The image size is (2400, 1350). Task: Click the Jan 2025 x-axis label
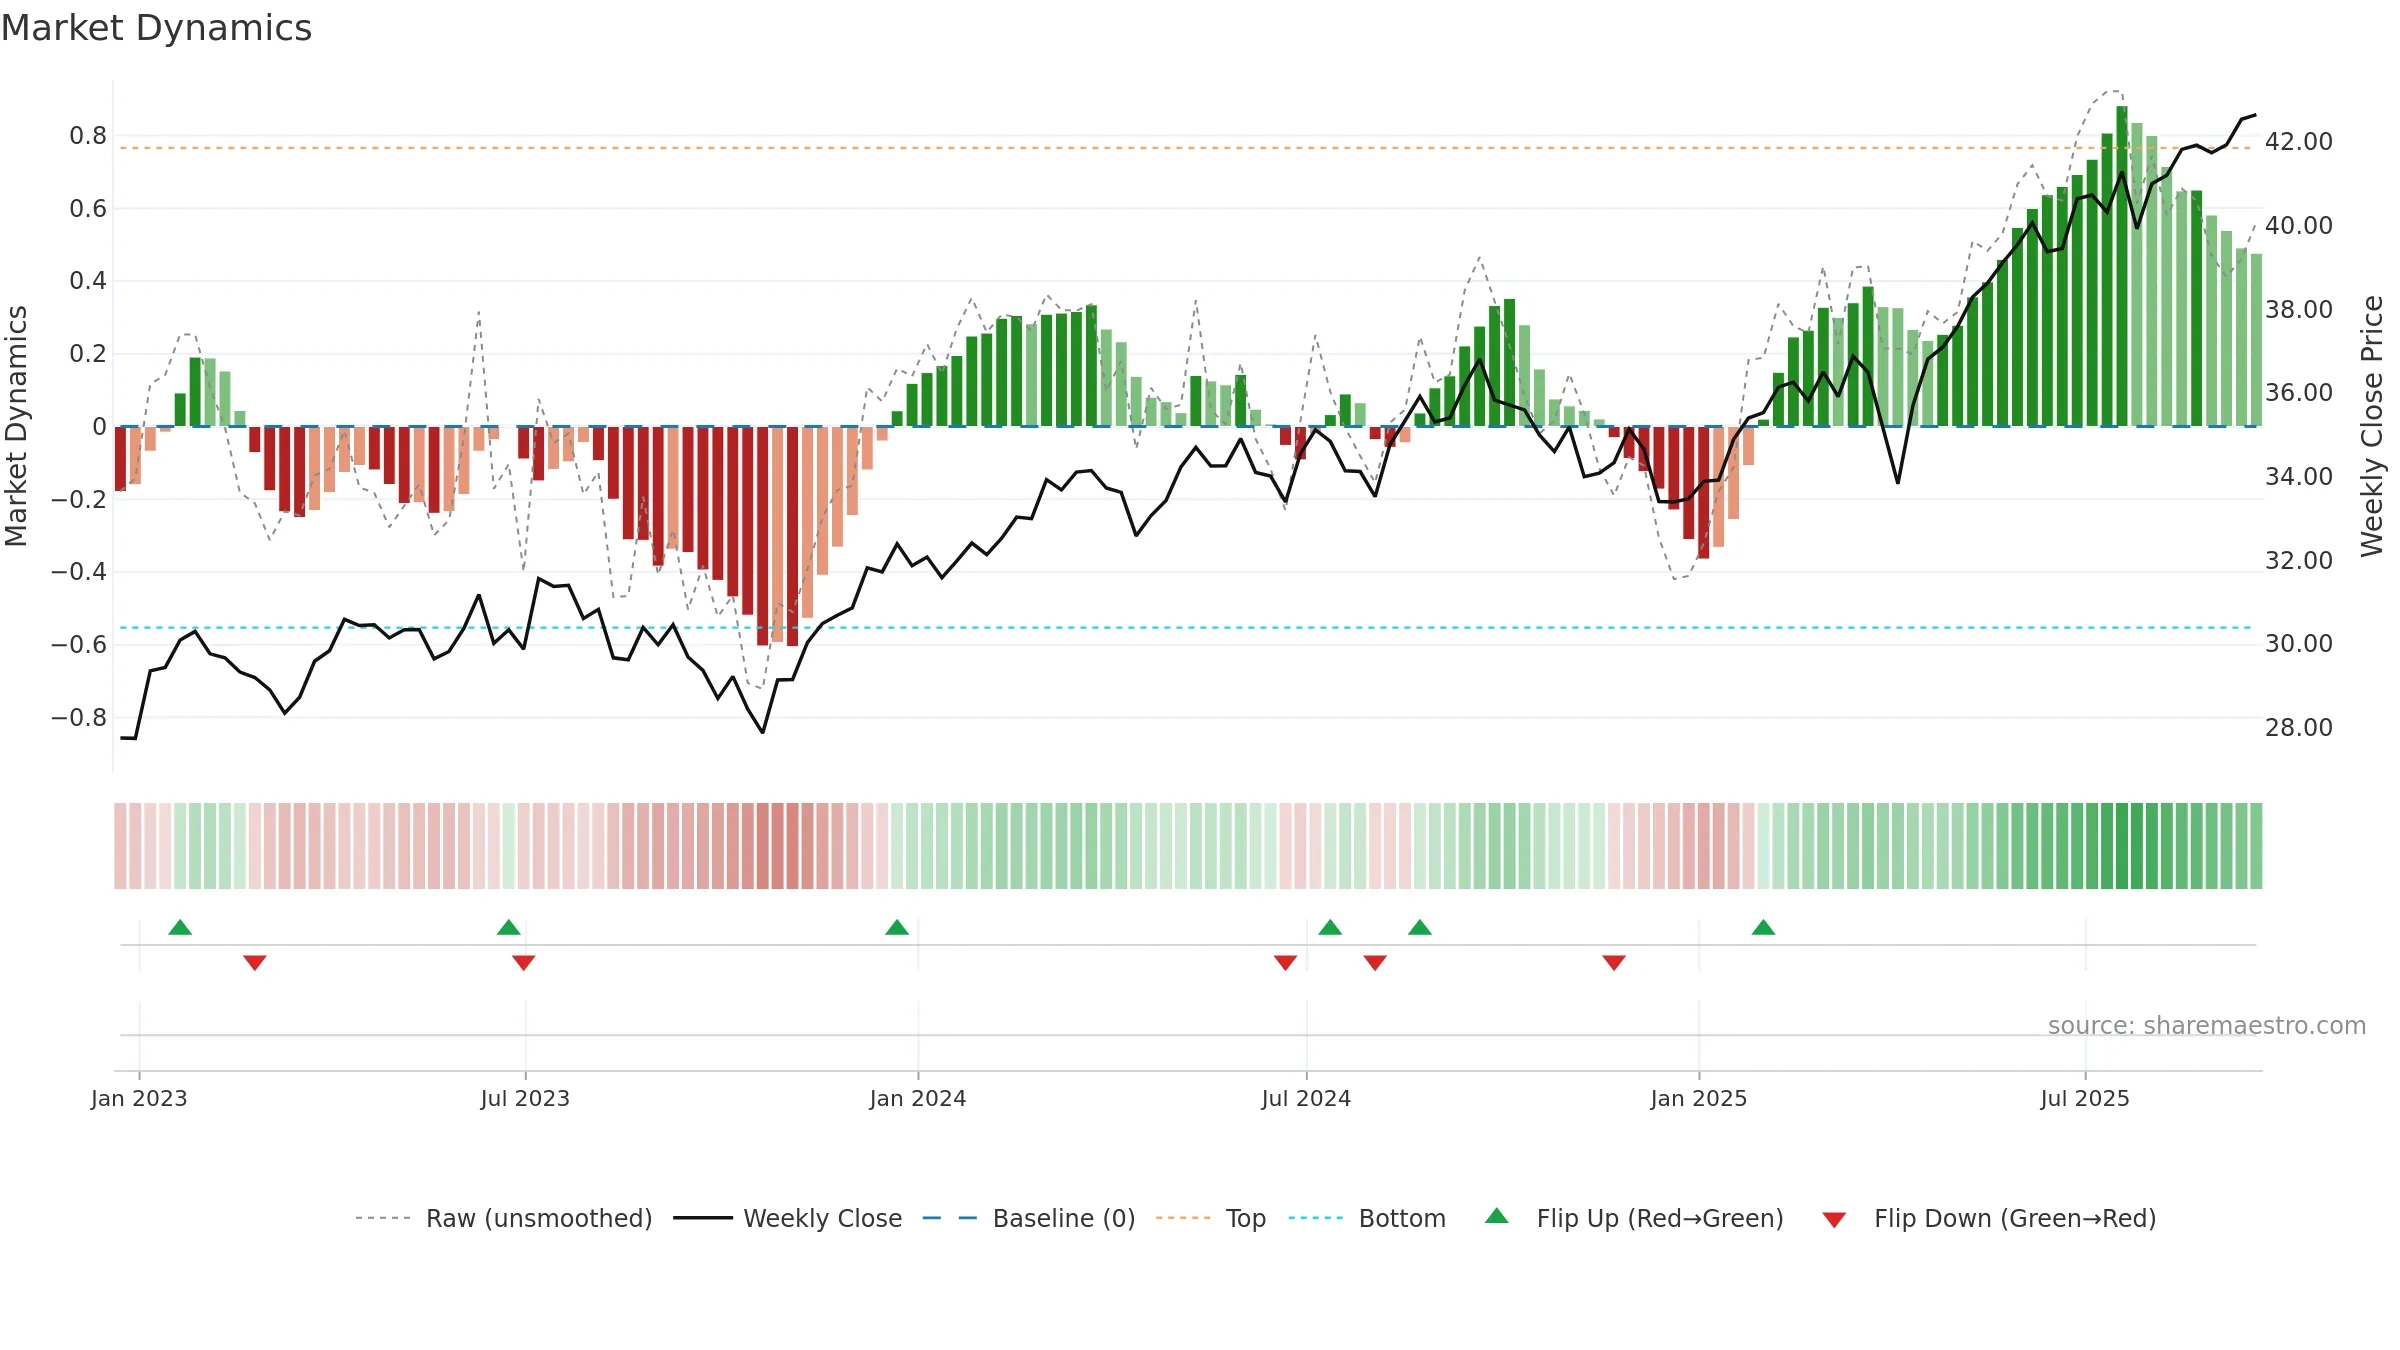[x=1699, y=1098]
